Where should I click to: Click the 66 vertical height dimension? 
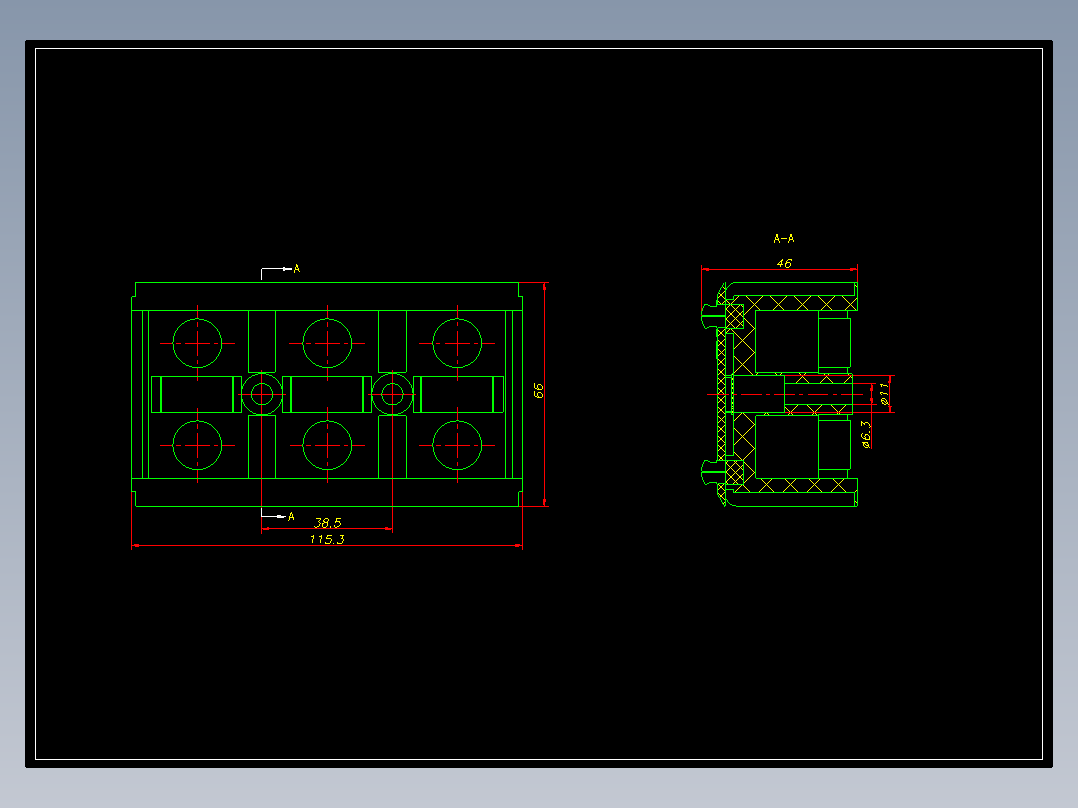(538, 391)
